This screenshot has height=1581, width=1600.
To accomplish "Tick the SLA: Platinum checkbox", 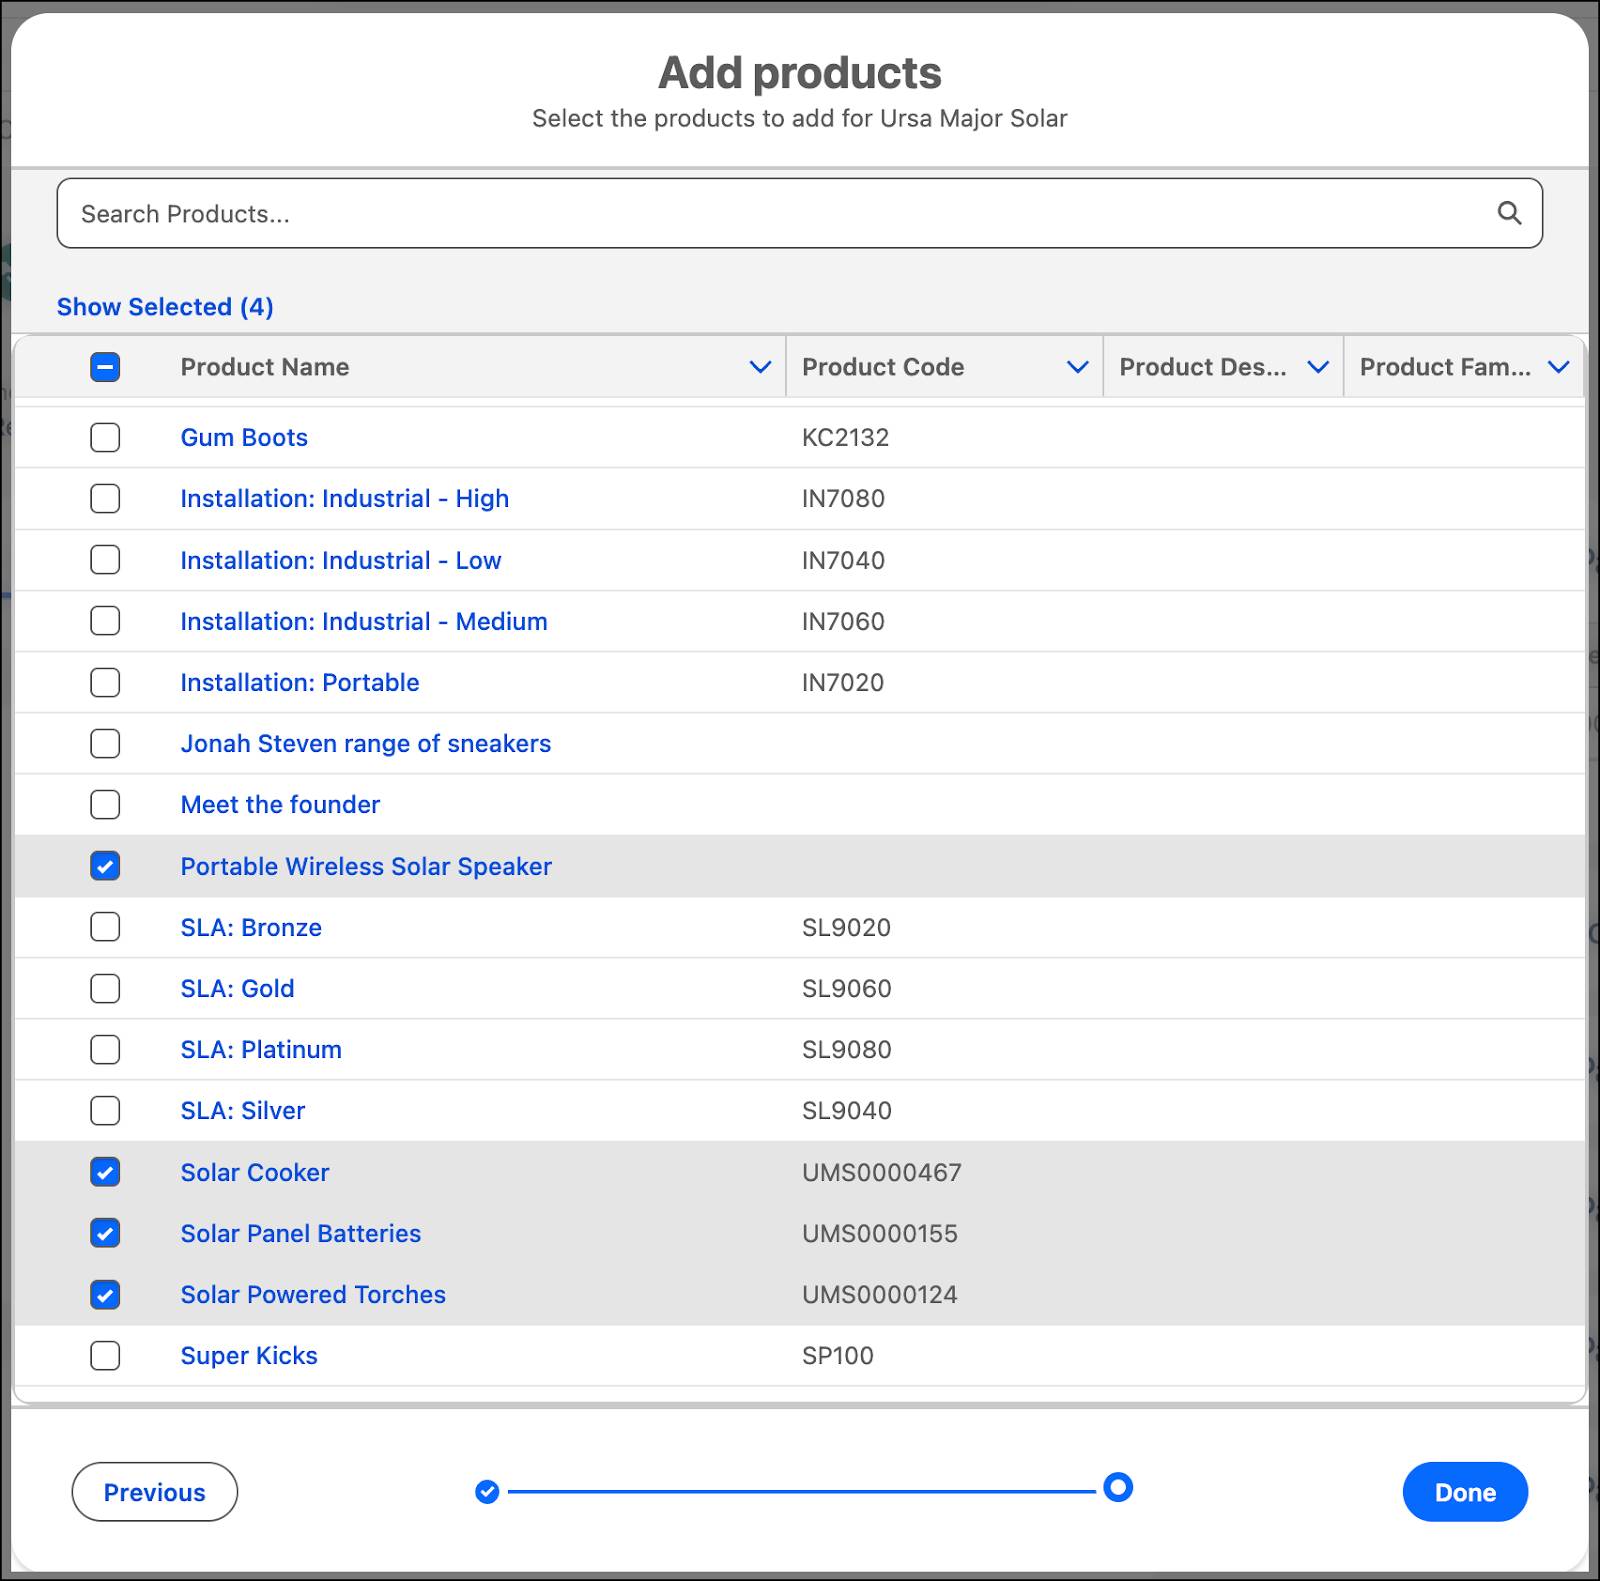I will [x=105, y=1049].
